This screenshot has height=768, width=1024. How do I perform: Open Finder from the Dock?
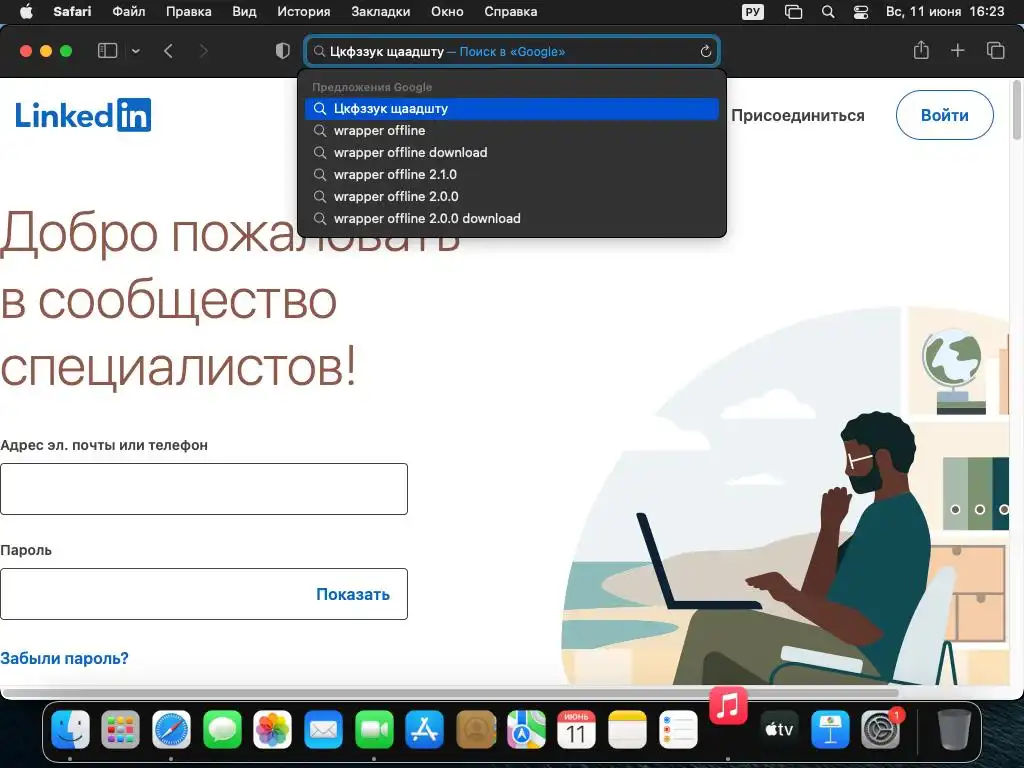pos(70,729)
